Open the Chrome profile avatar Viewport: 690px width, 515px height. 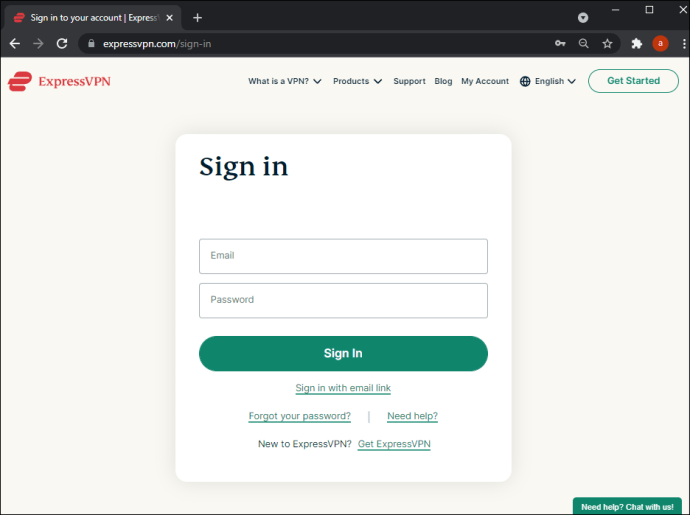tap(660, 43)
